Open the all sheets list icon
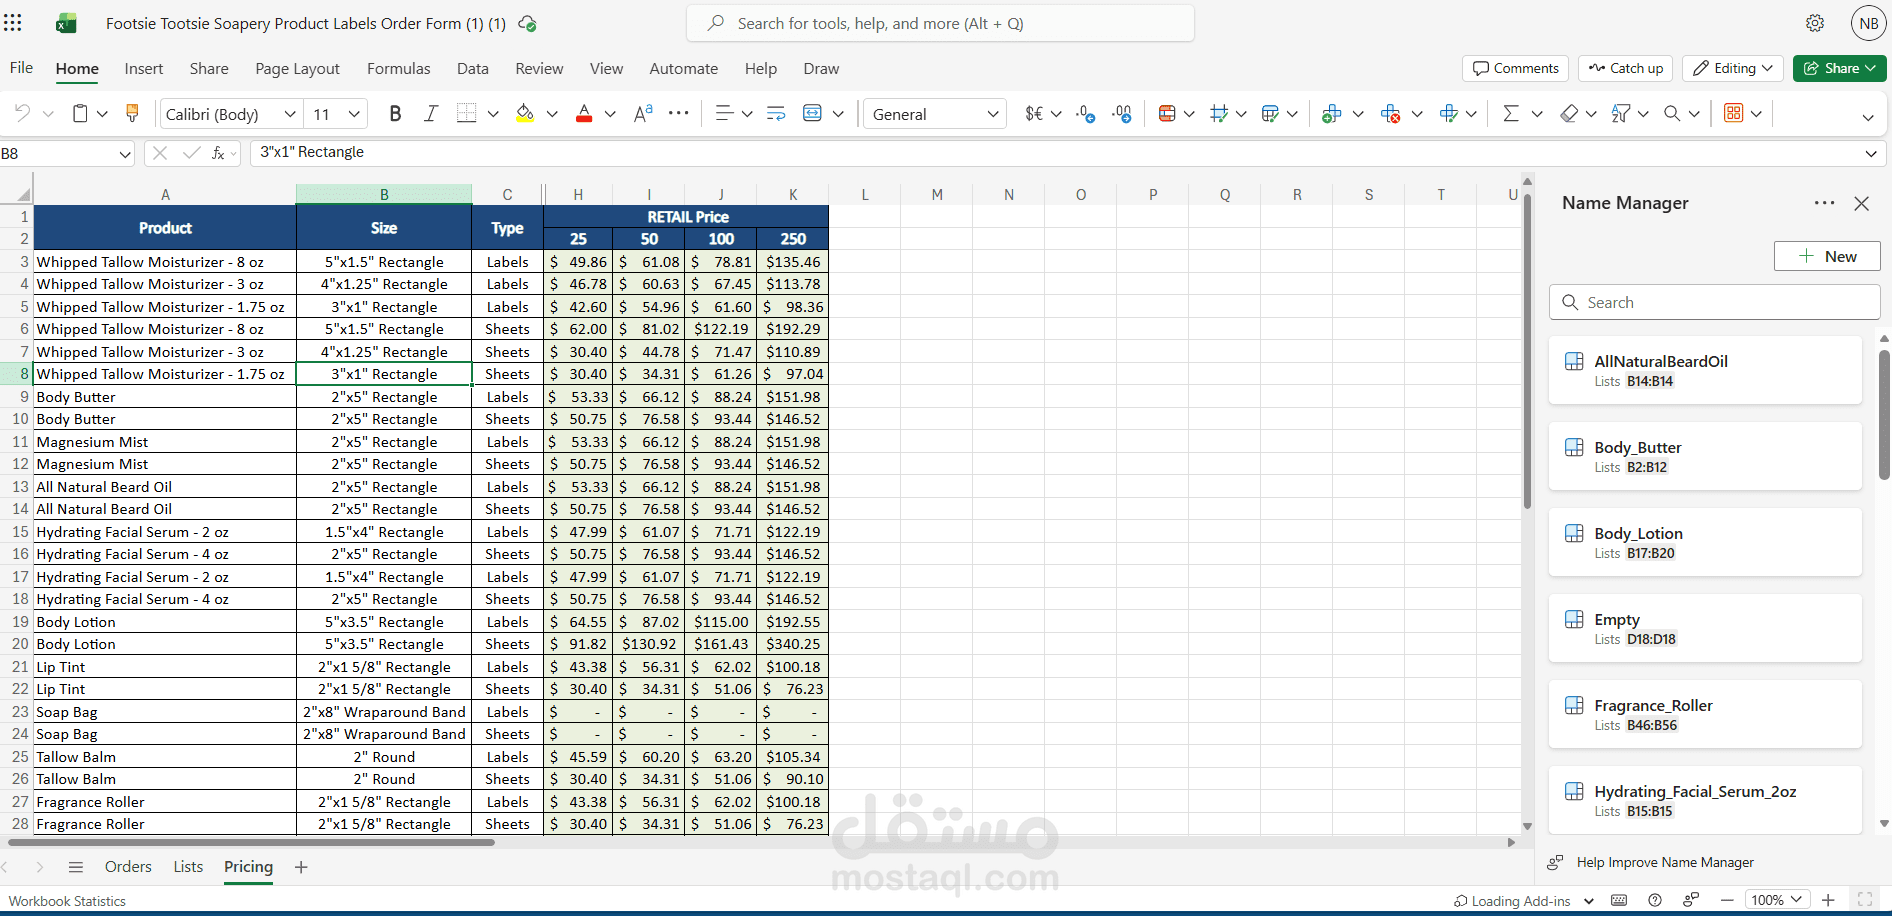The image size is (1892, 916). [x=76, y=867]
